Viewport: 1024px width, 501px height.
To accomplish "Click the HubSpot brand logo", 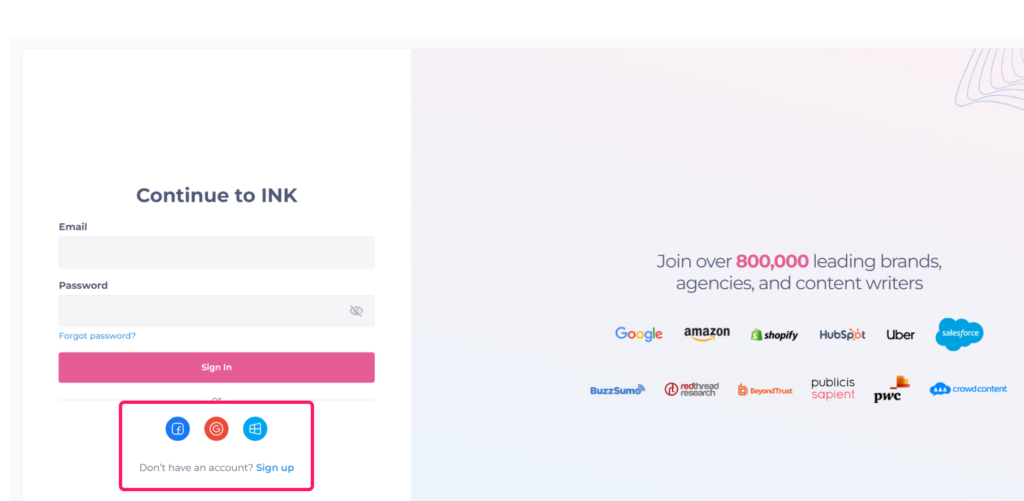I will (x=842, y=334).
